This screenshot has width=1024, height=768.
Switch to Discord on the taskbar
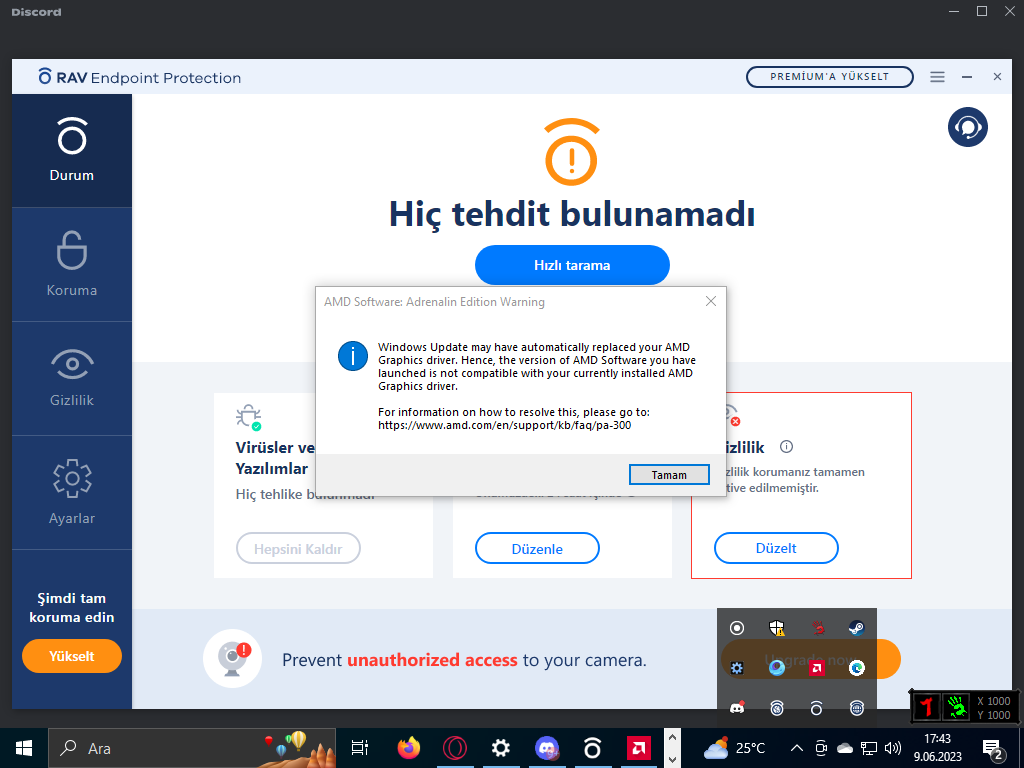tap(547, 748)
